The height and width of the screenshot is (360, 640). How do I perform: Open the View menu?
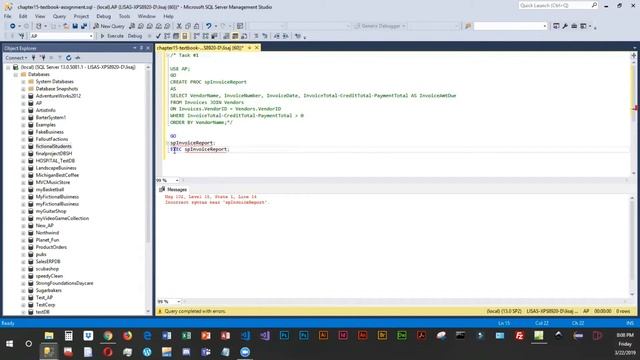pyautogui.click(x=40, y=16)
